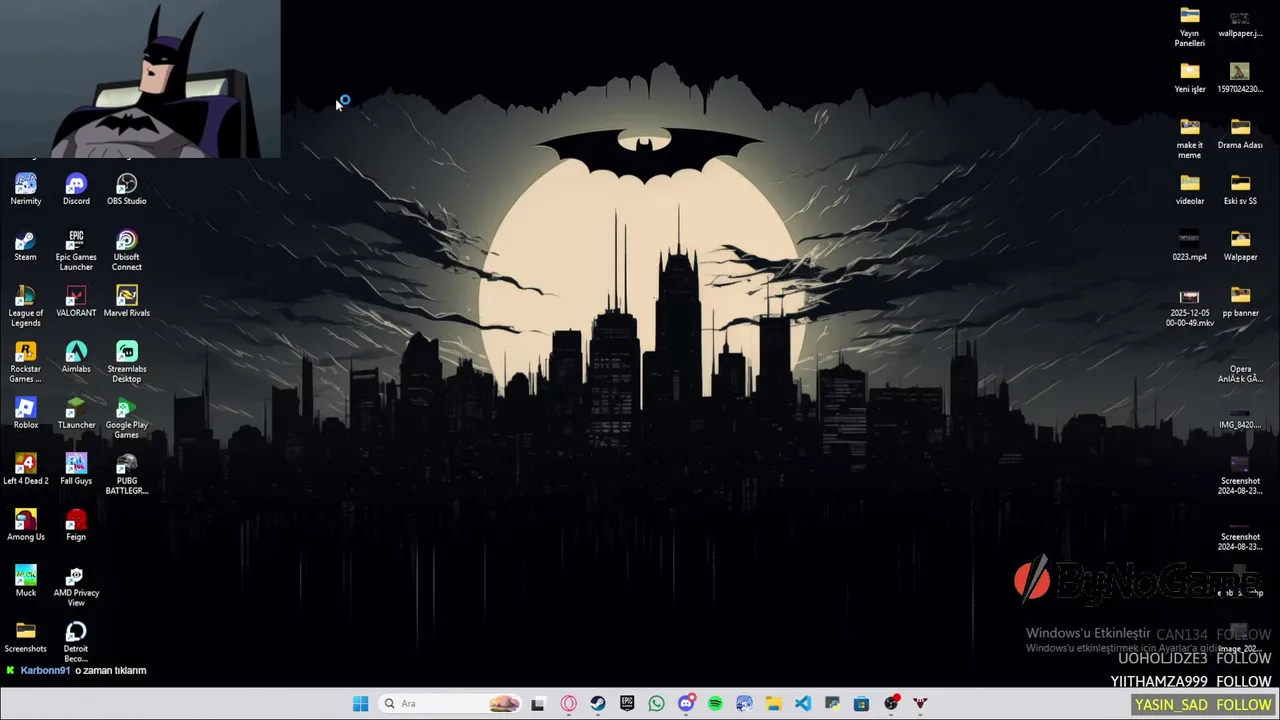The image size is (1280, 720).
Task: Select the Feign game shortcut
Action: 76,525
